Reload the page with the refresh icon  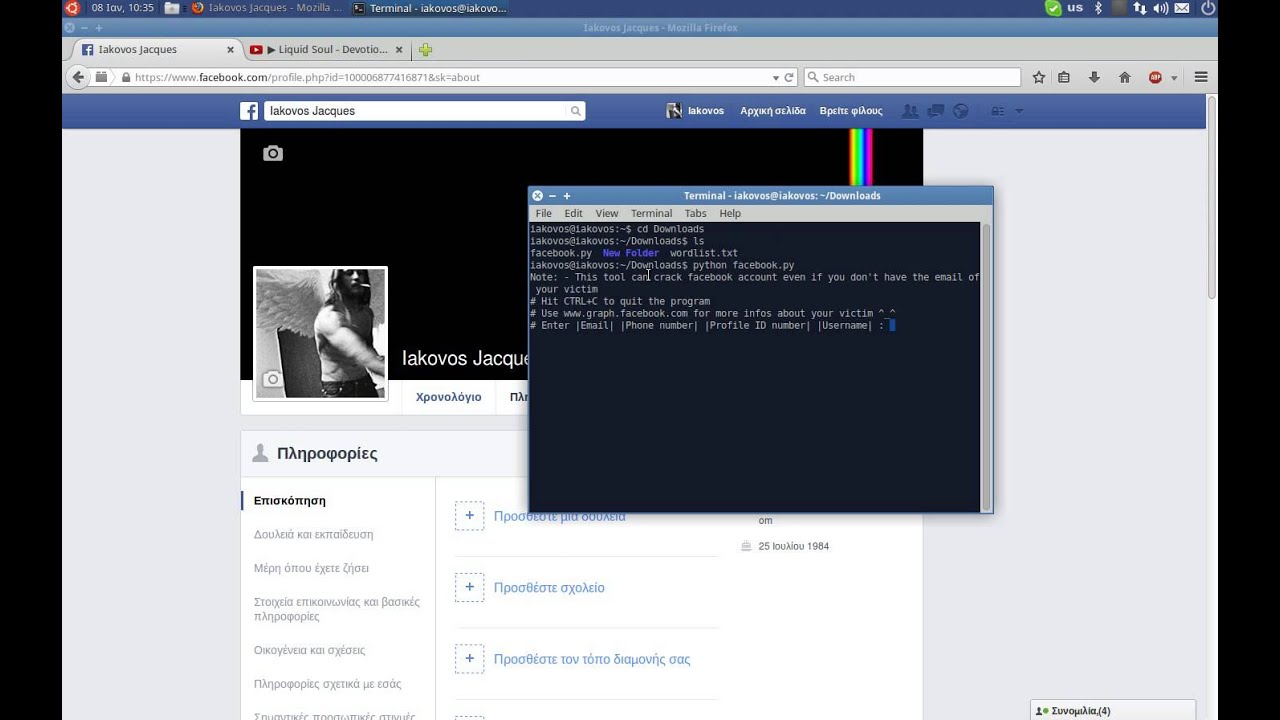point(789,77)
